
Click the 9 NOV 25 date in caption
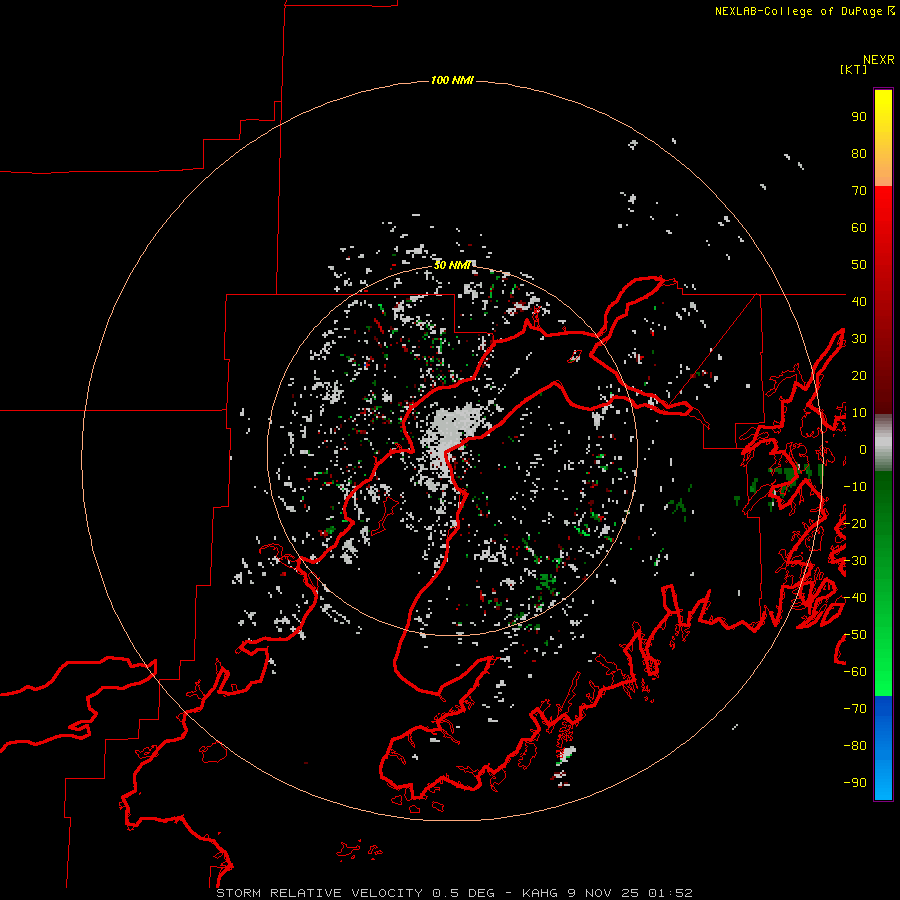[x=604, y=893]
